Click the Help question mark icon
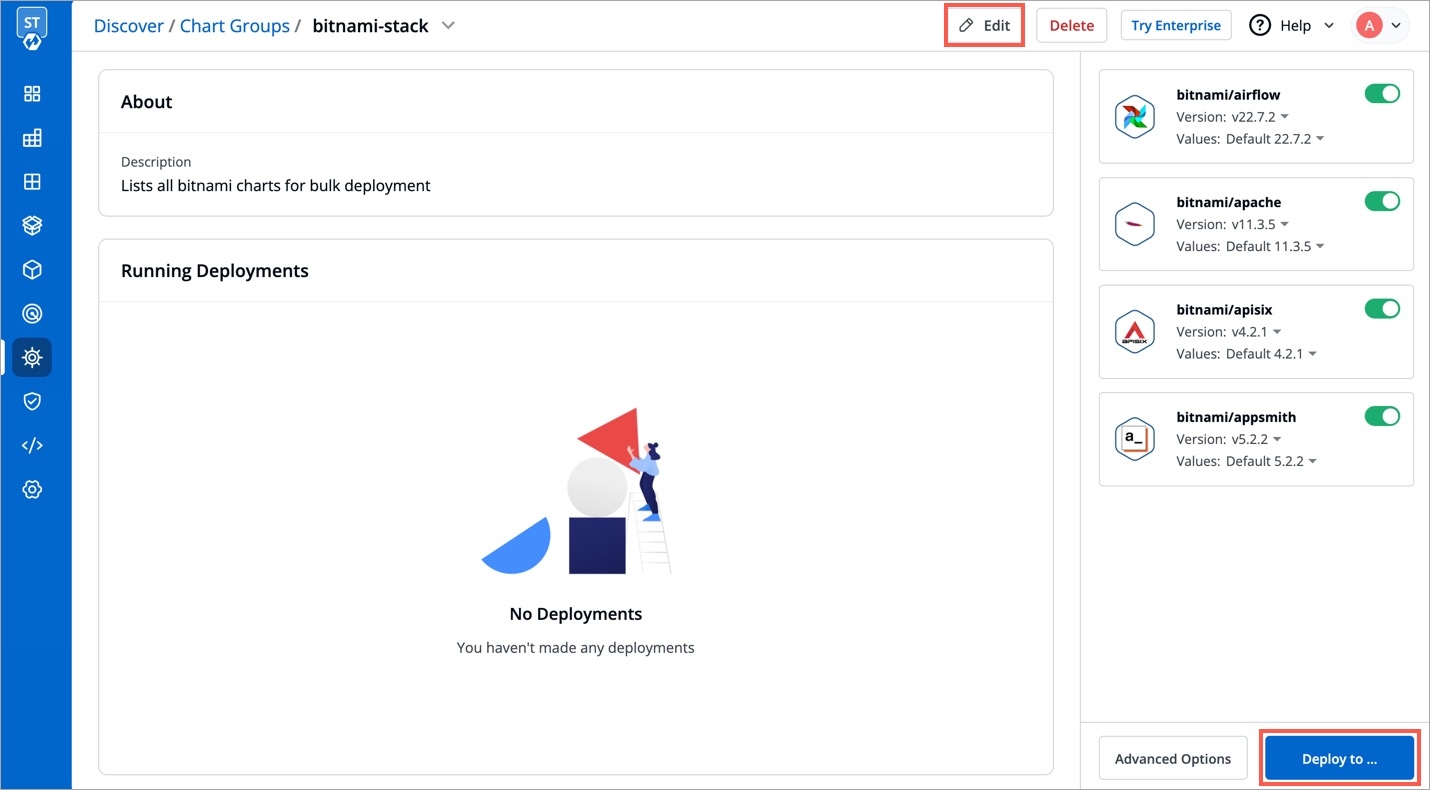 pyautogui.click(x=1260, y=25)
